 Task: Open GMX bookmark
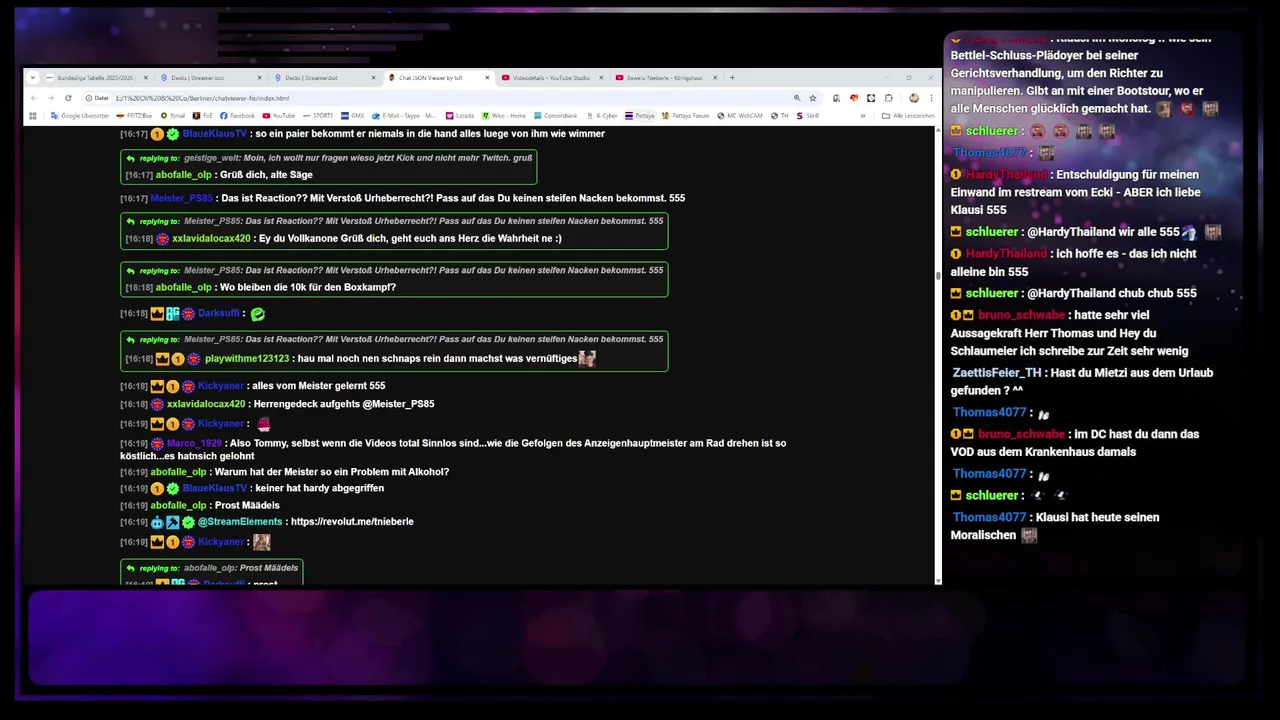(x=352, y=116)
